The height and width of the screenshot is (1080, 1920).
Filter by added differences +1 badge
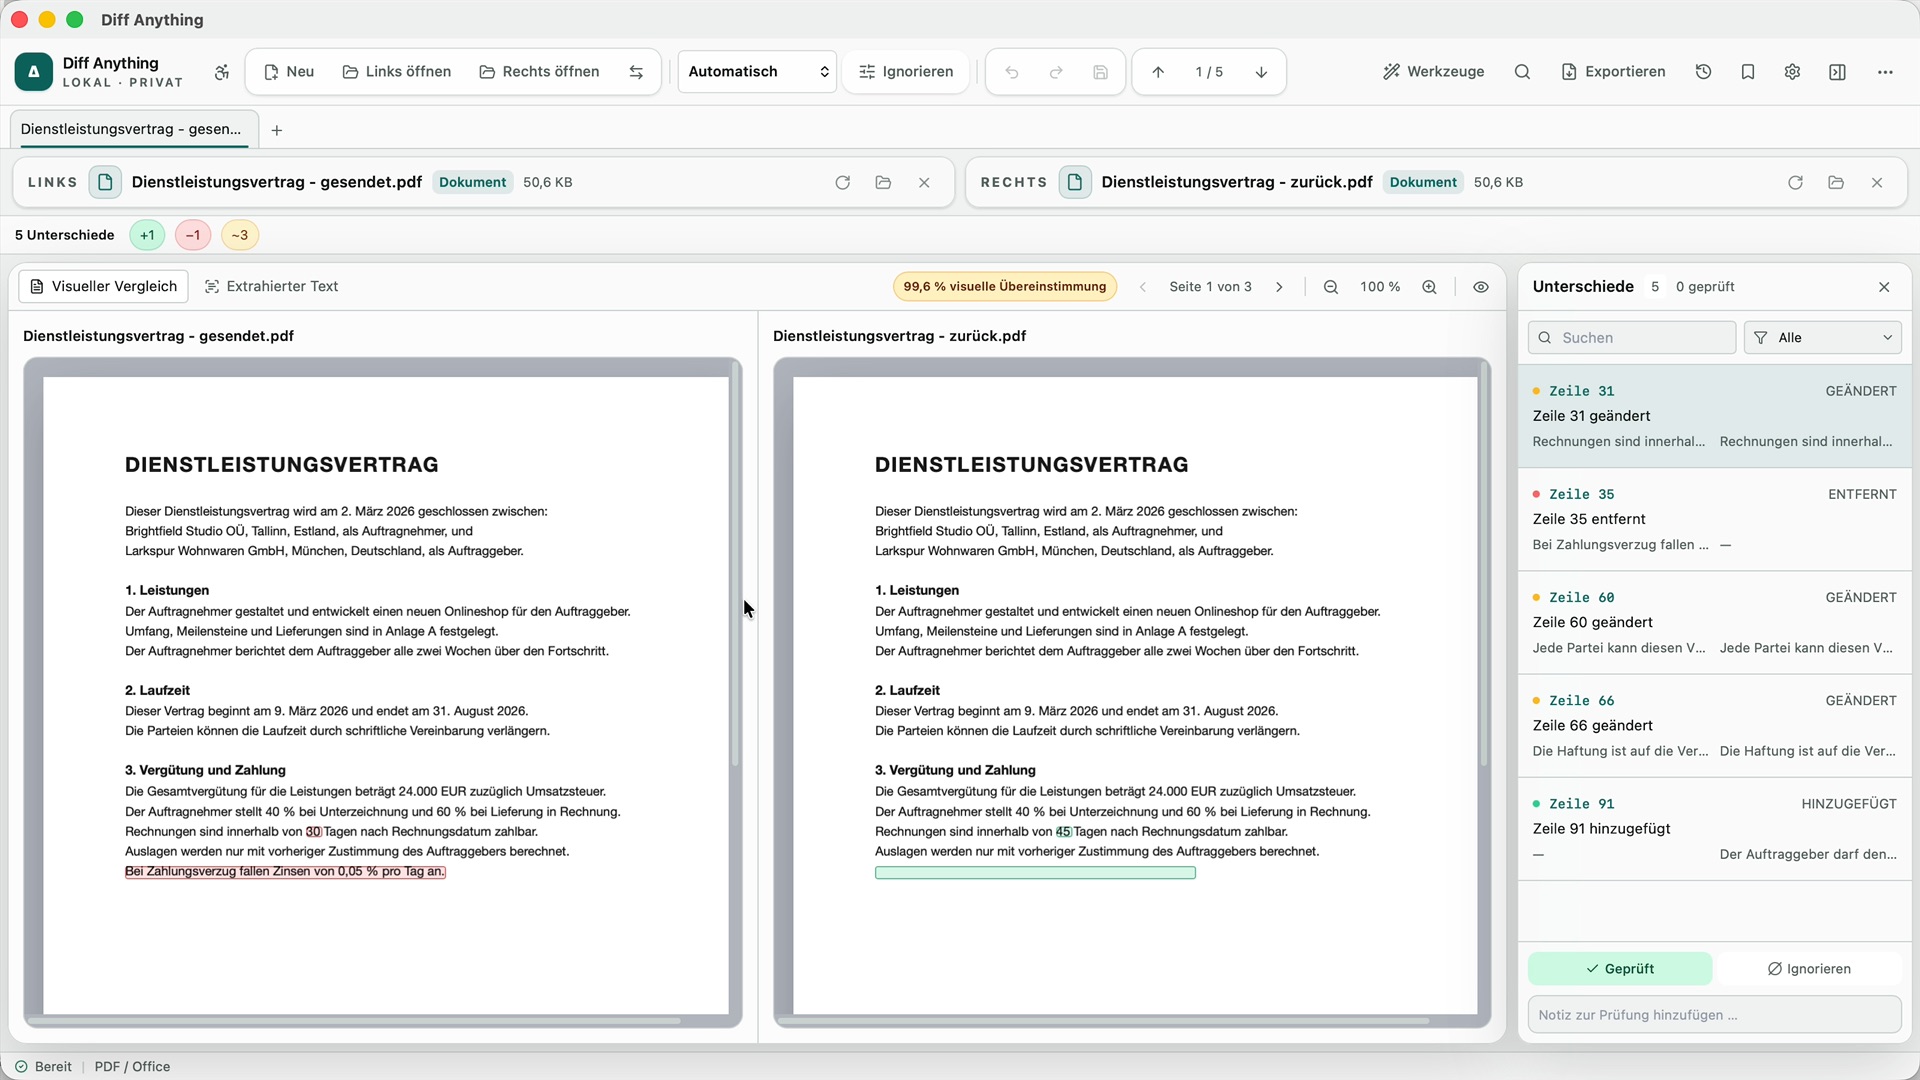coord(147,235)
